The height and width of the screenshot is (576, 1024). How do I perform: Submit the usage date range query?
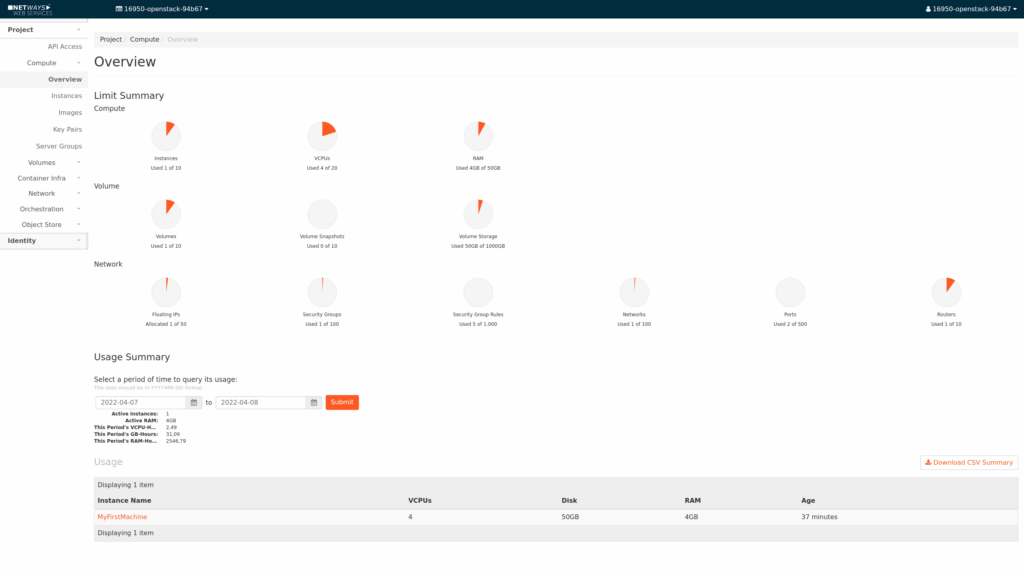pyautogui.click(x=342, y=402)
